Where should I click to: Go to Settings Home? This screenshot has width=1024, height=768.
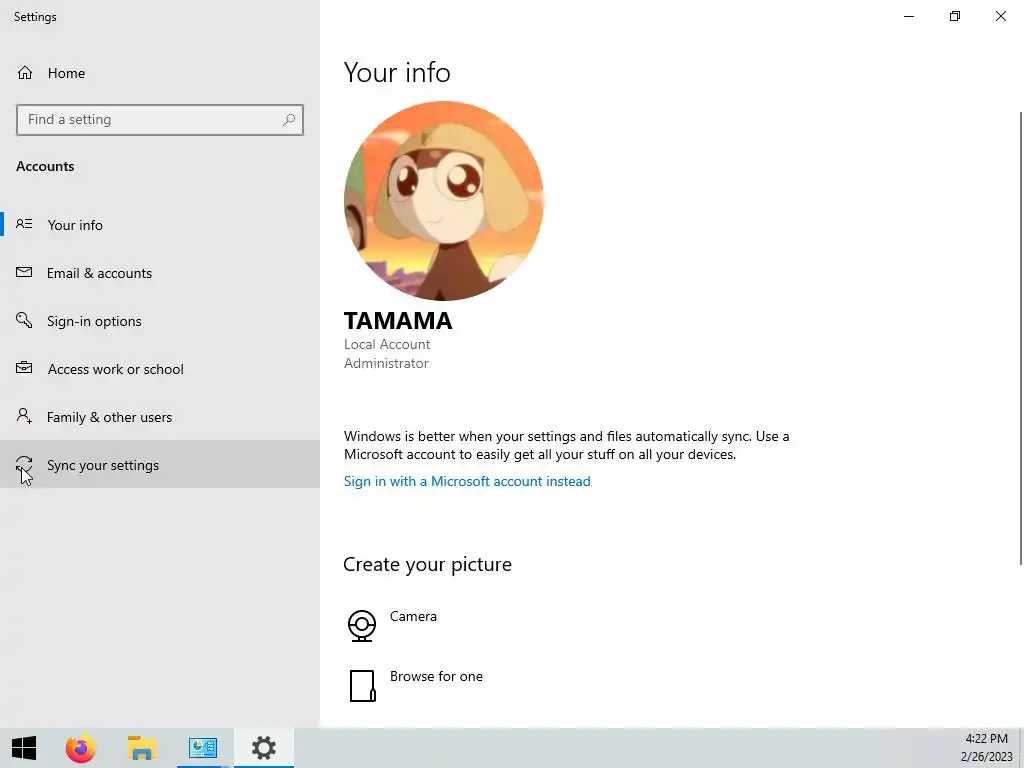(160, 73)
